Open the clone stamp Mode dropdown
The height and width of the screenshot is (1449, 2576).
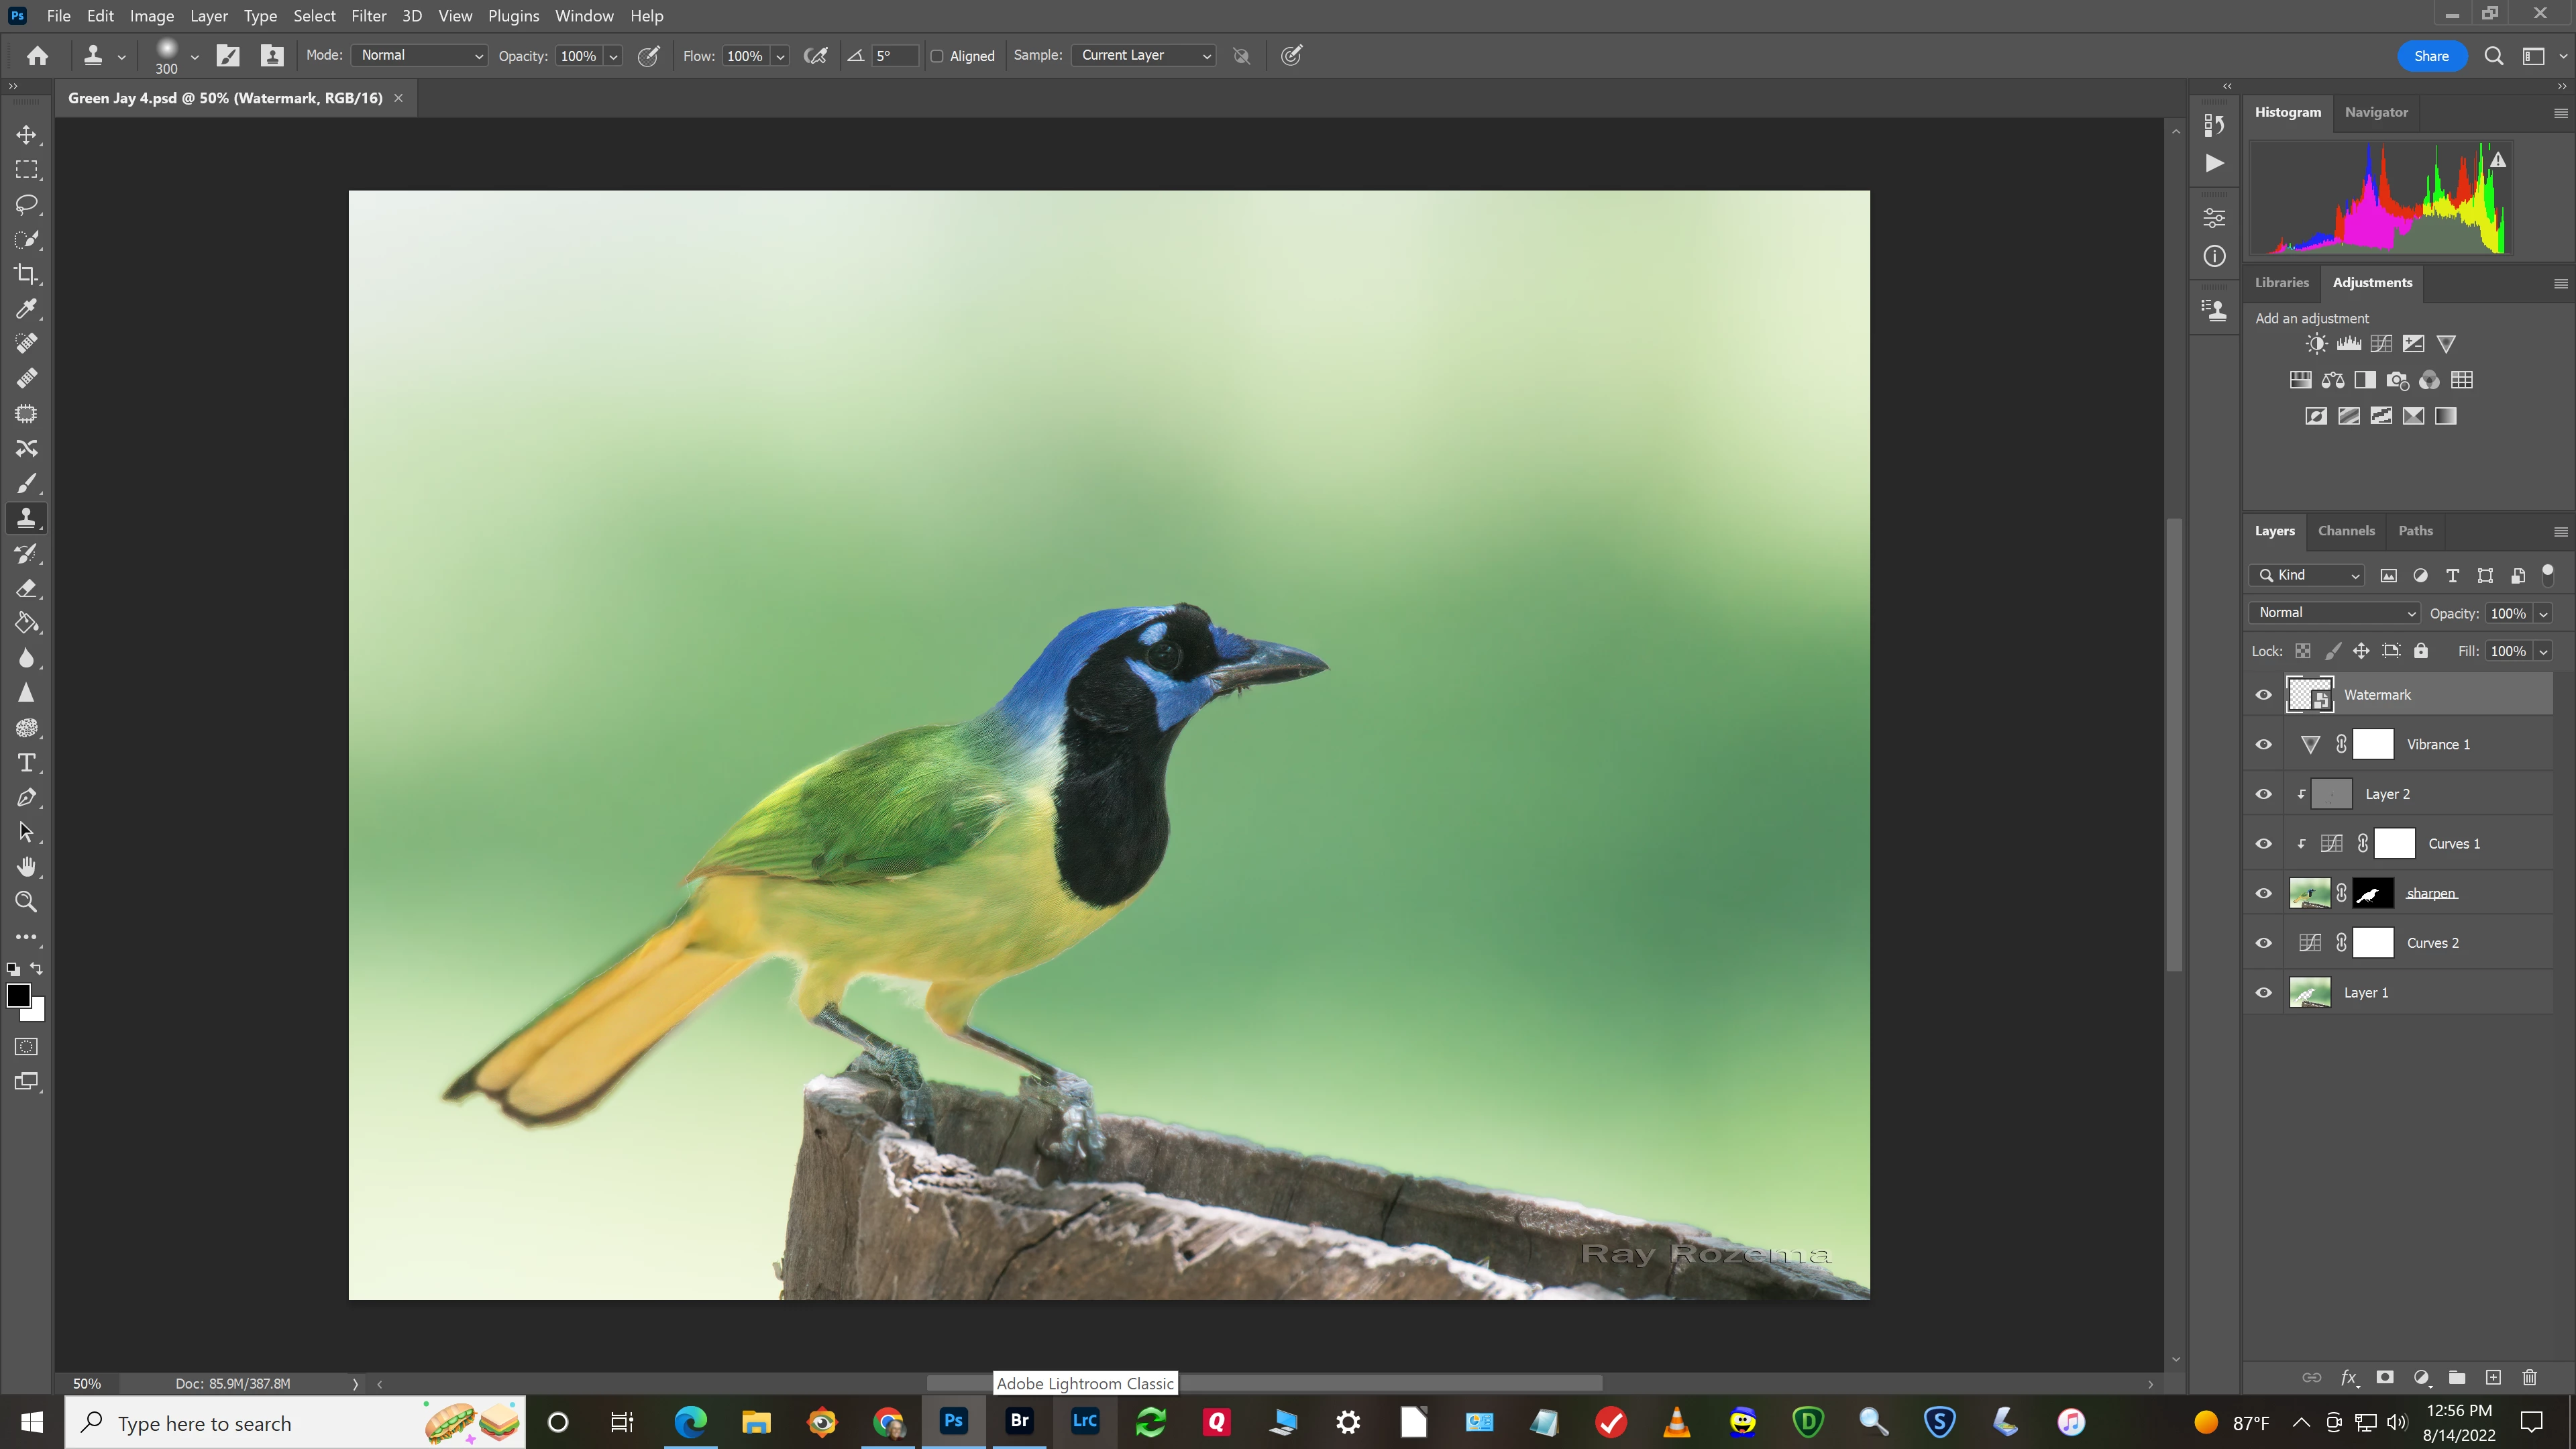[419, 56]
